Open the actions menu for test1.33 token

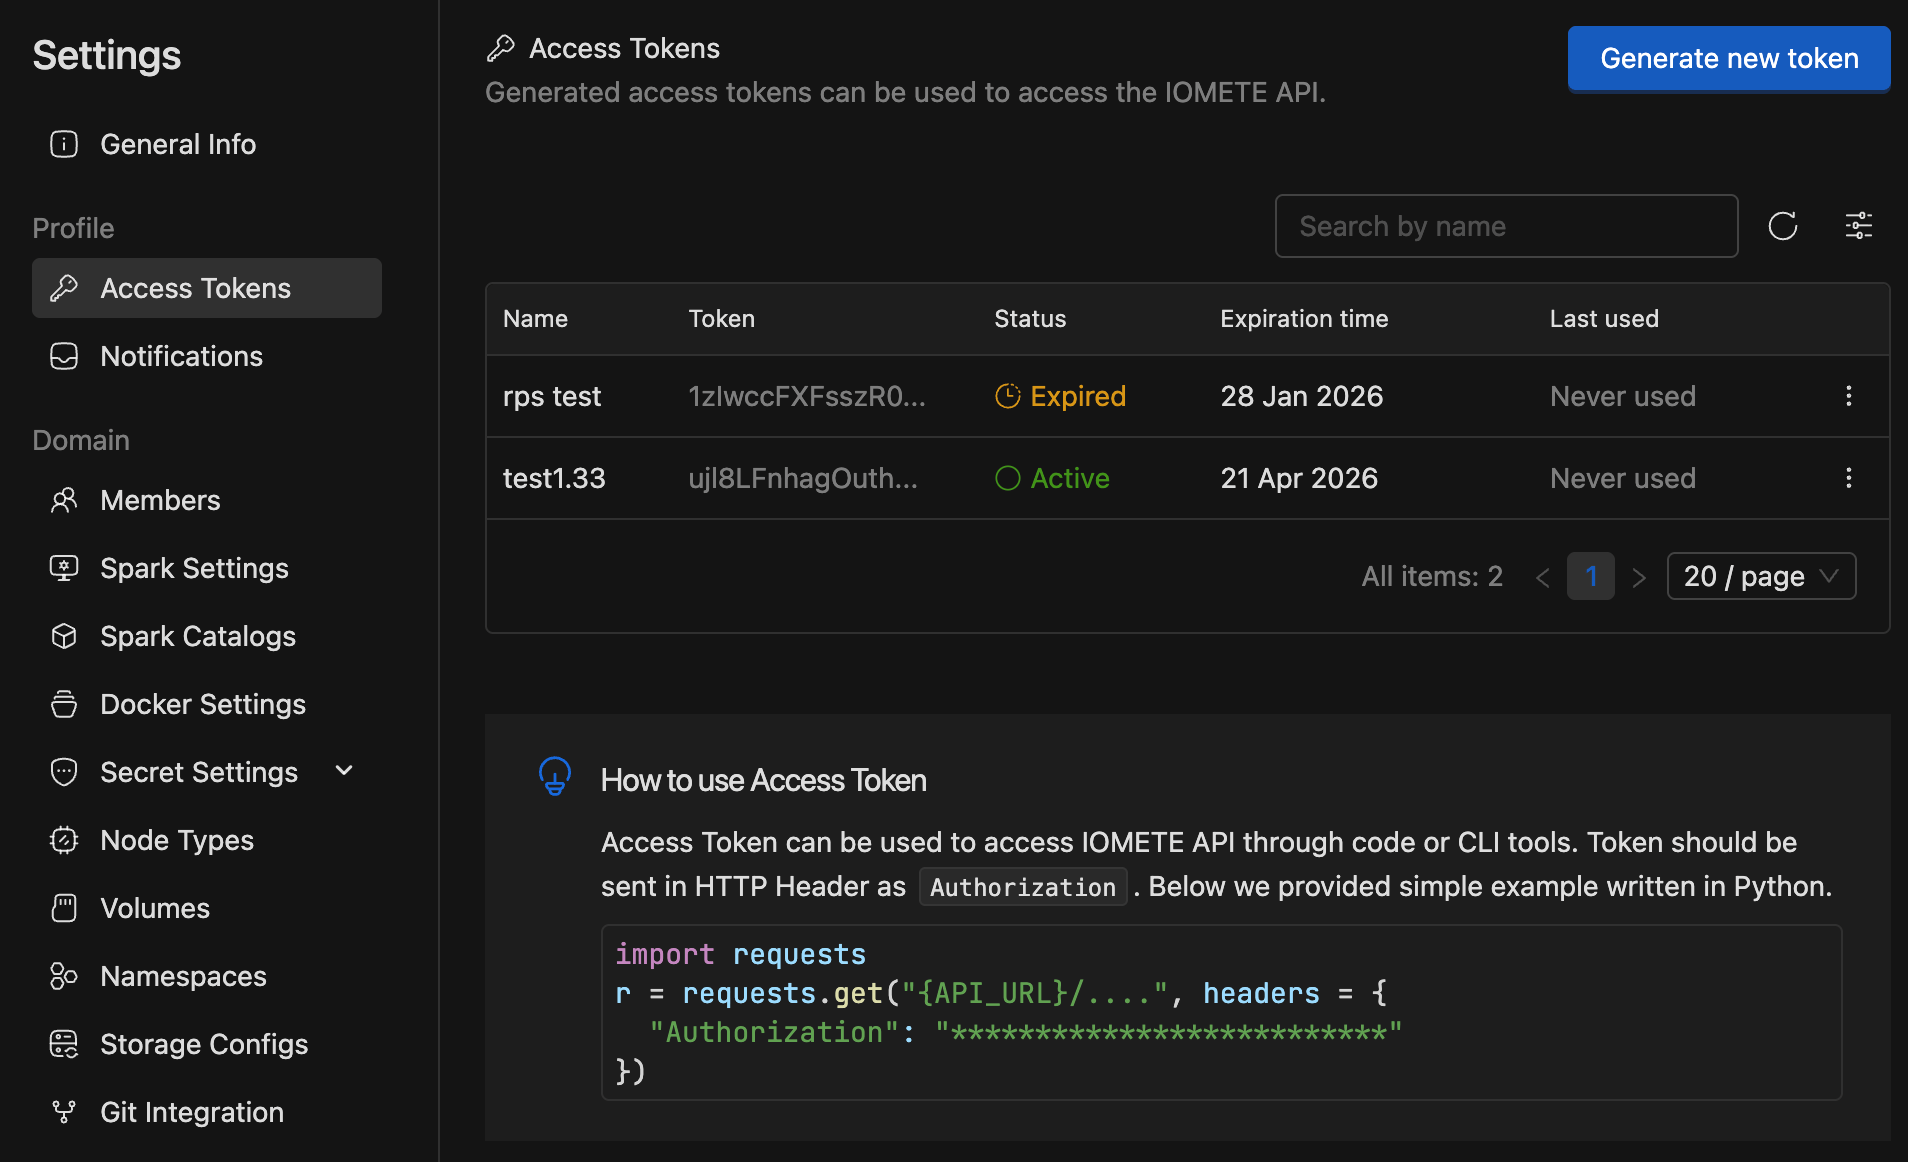[x=1848, y=478]
